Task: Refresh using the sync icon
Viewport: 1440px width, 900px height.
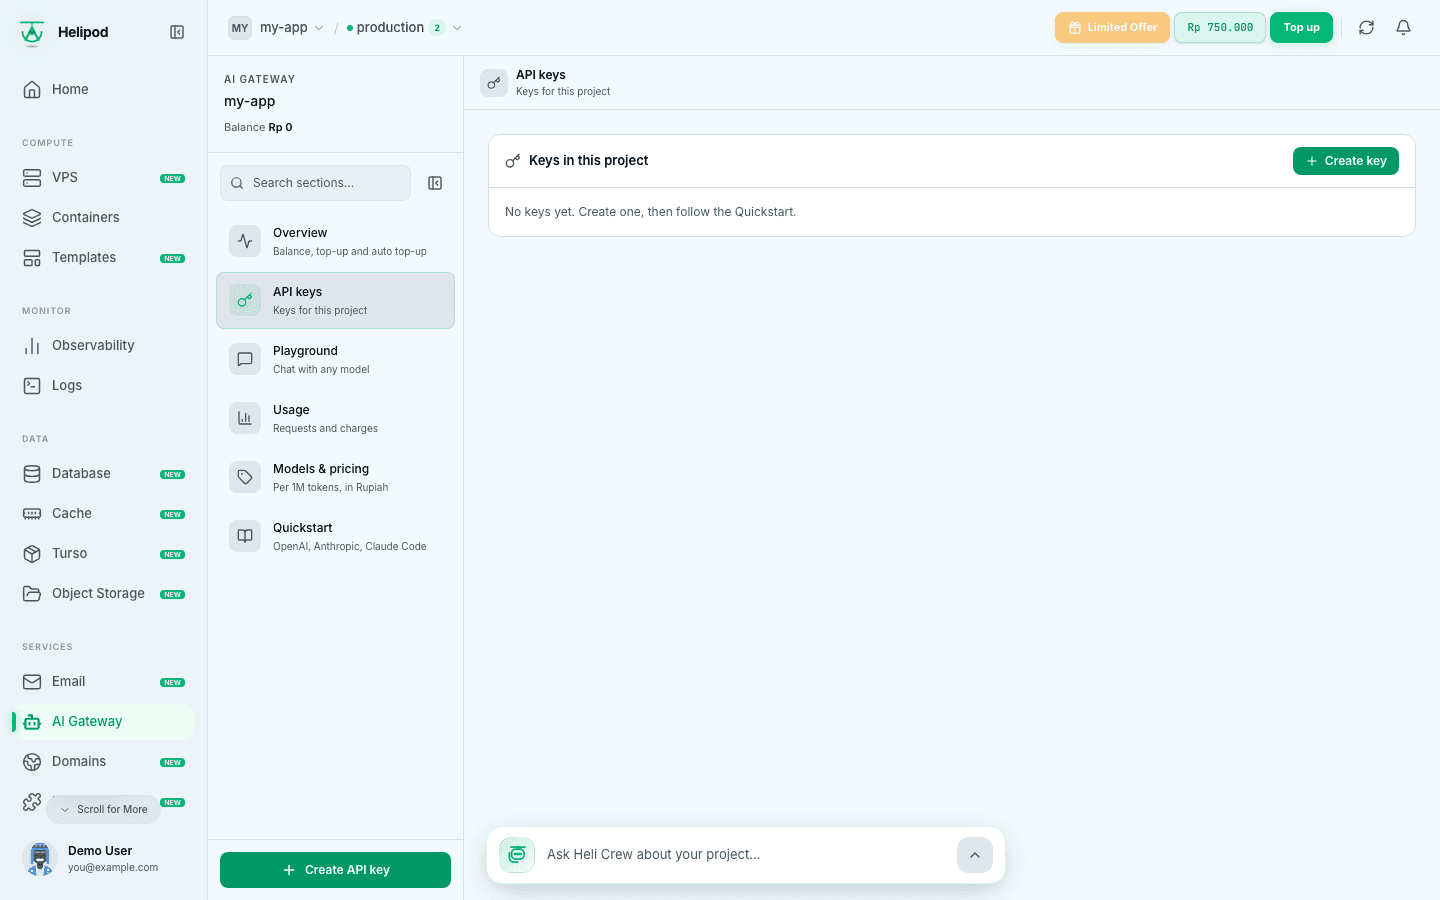Action: [x=1366, y=28]
